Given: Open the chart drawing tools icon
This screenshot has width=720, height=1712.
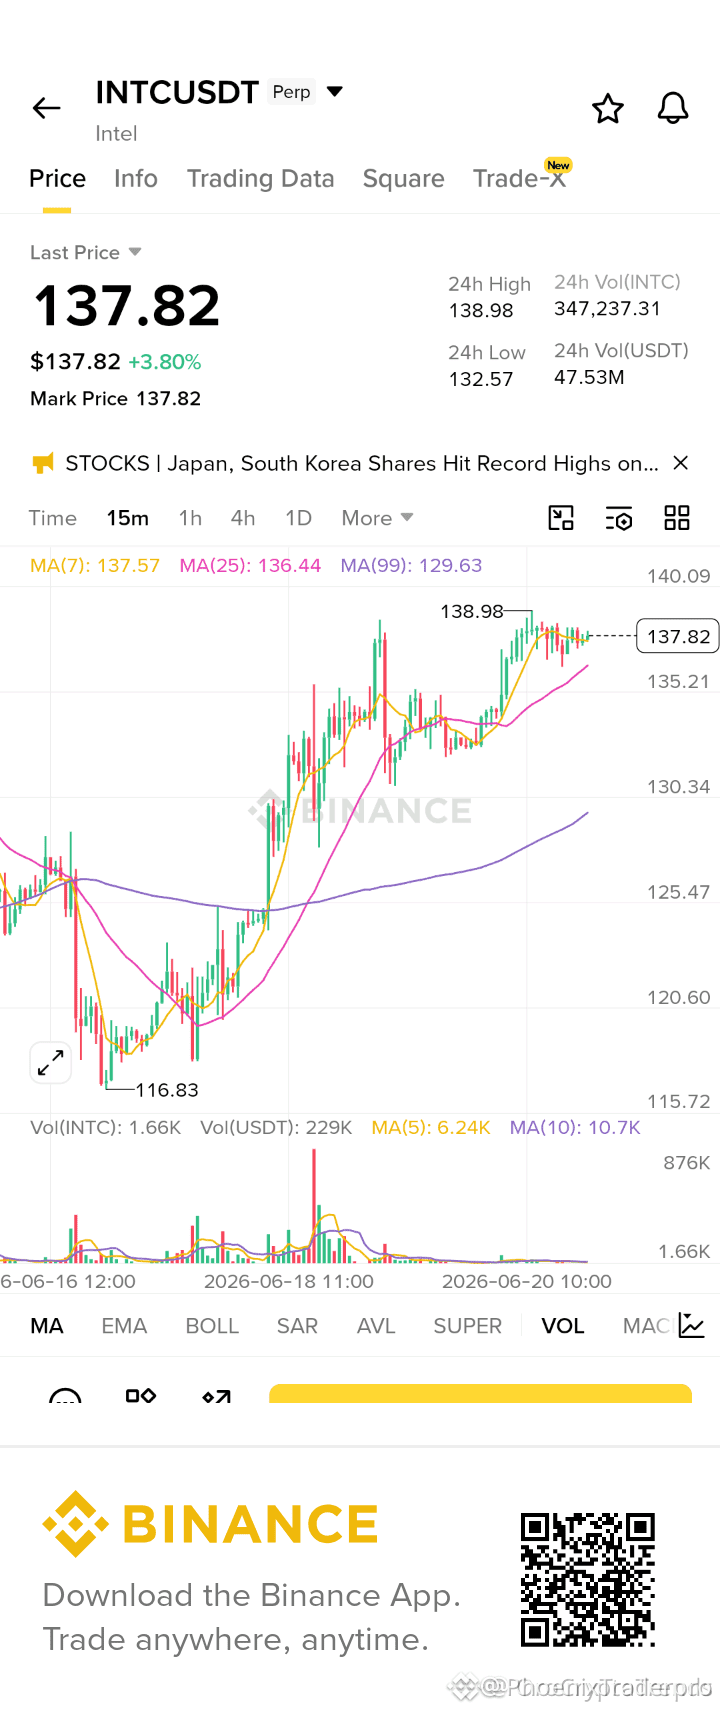Looking at the screenshot, I should 561,518.
